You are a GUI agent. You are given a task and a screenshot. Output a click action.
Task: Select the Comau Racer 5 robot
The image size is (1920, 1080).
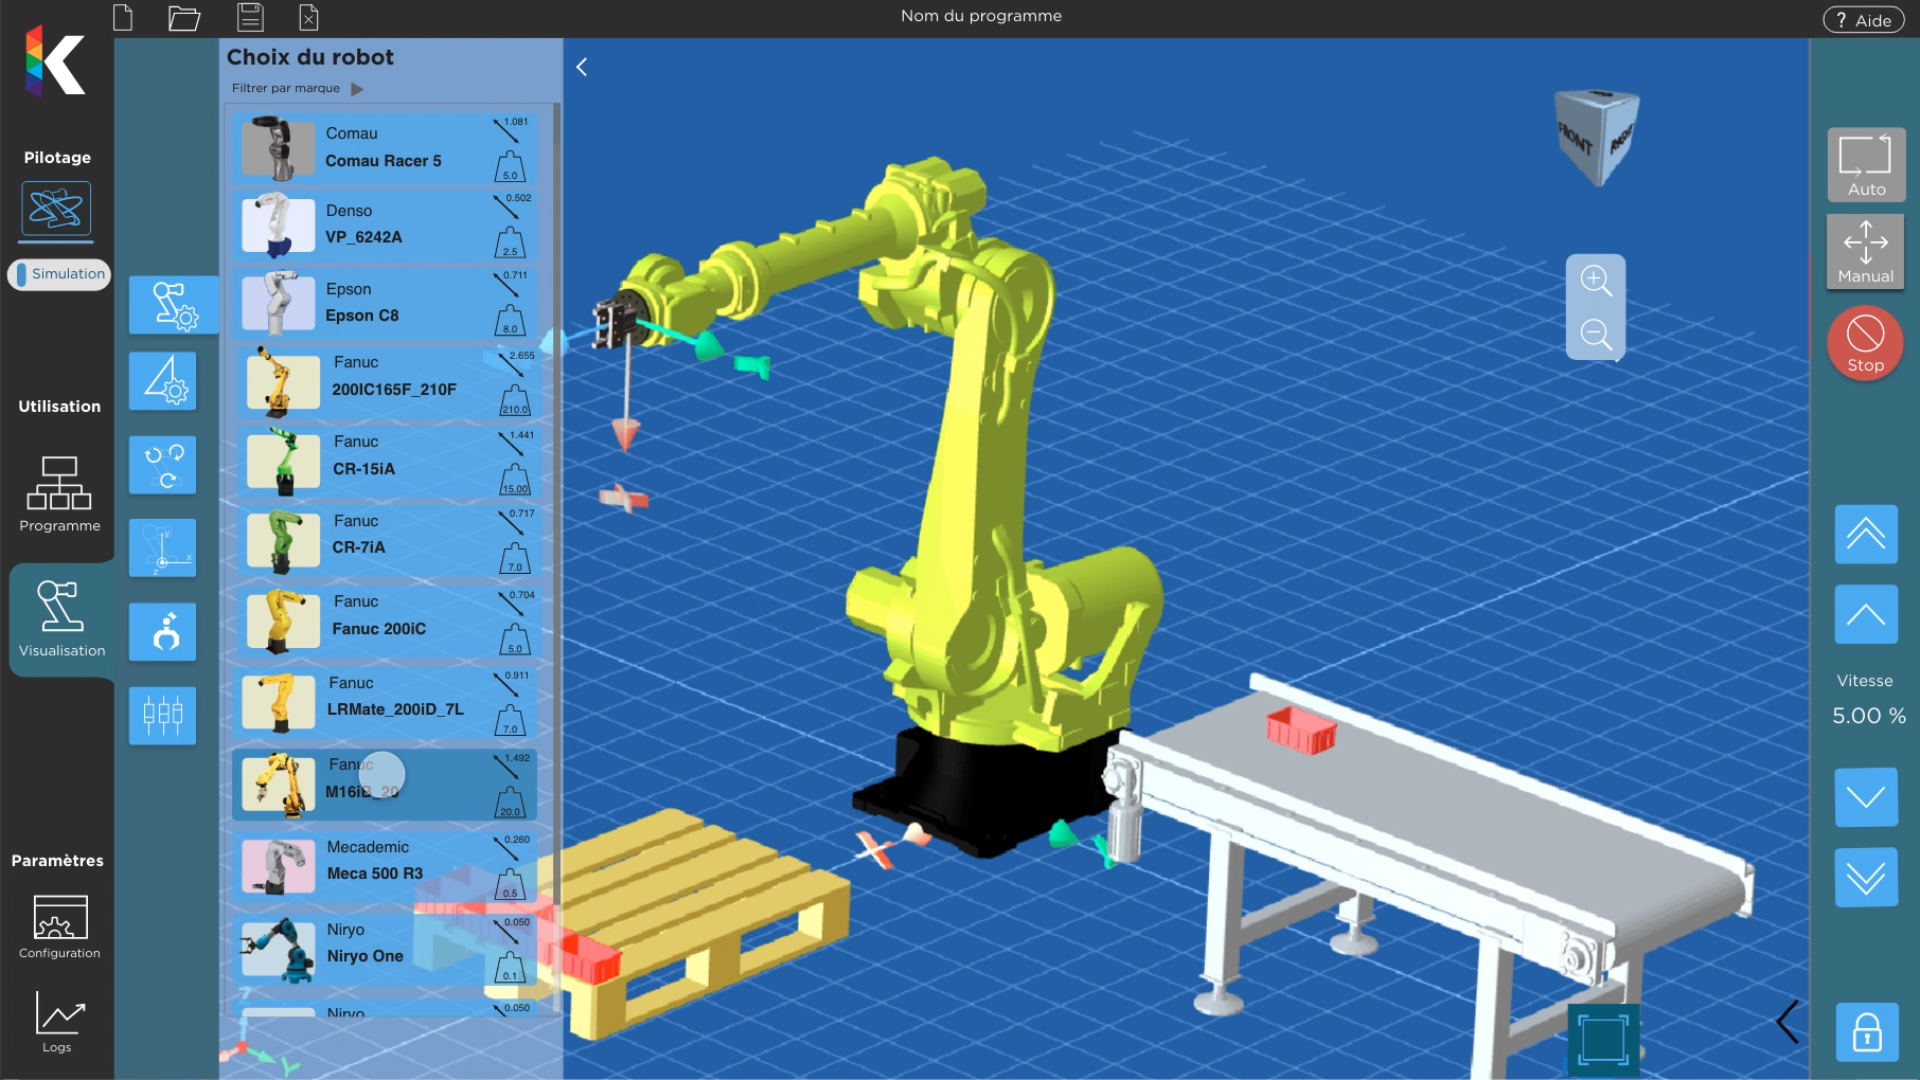point(385,147)
